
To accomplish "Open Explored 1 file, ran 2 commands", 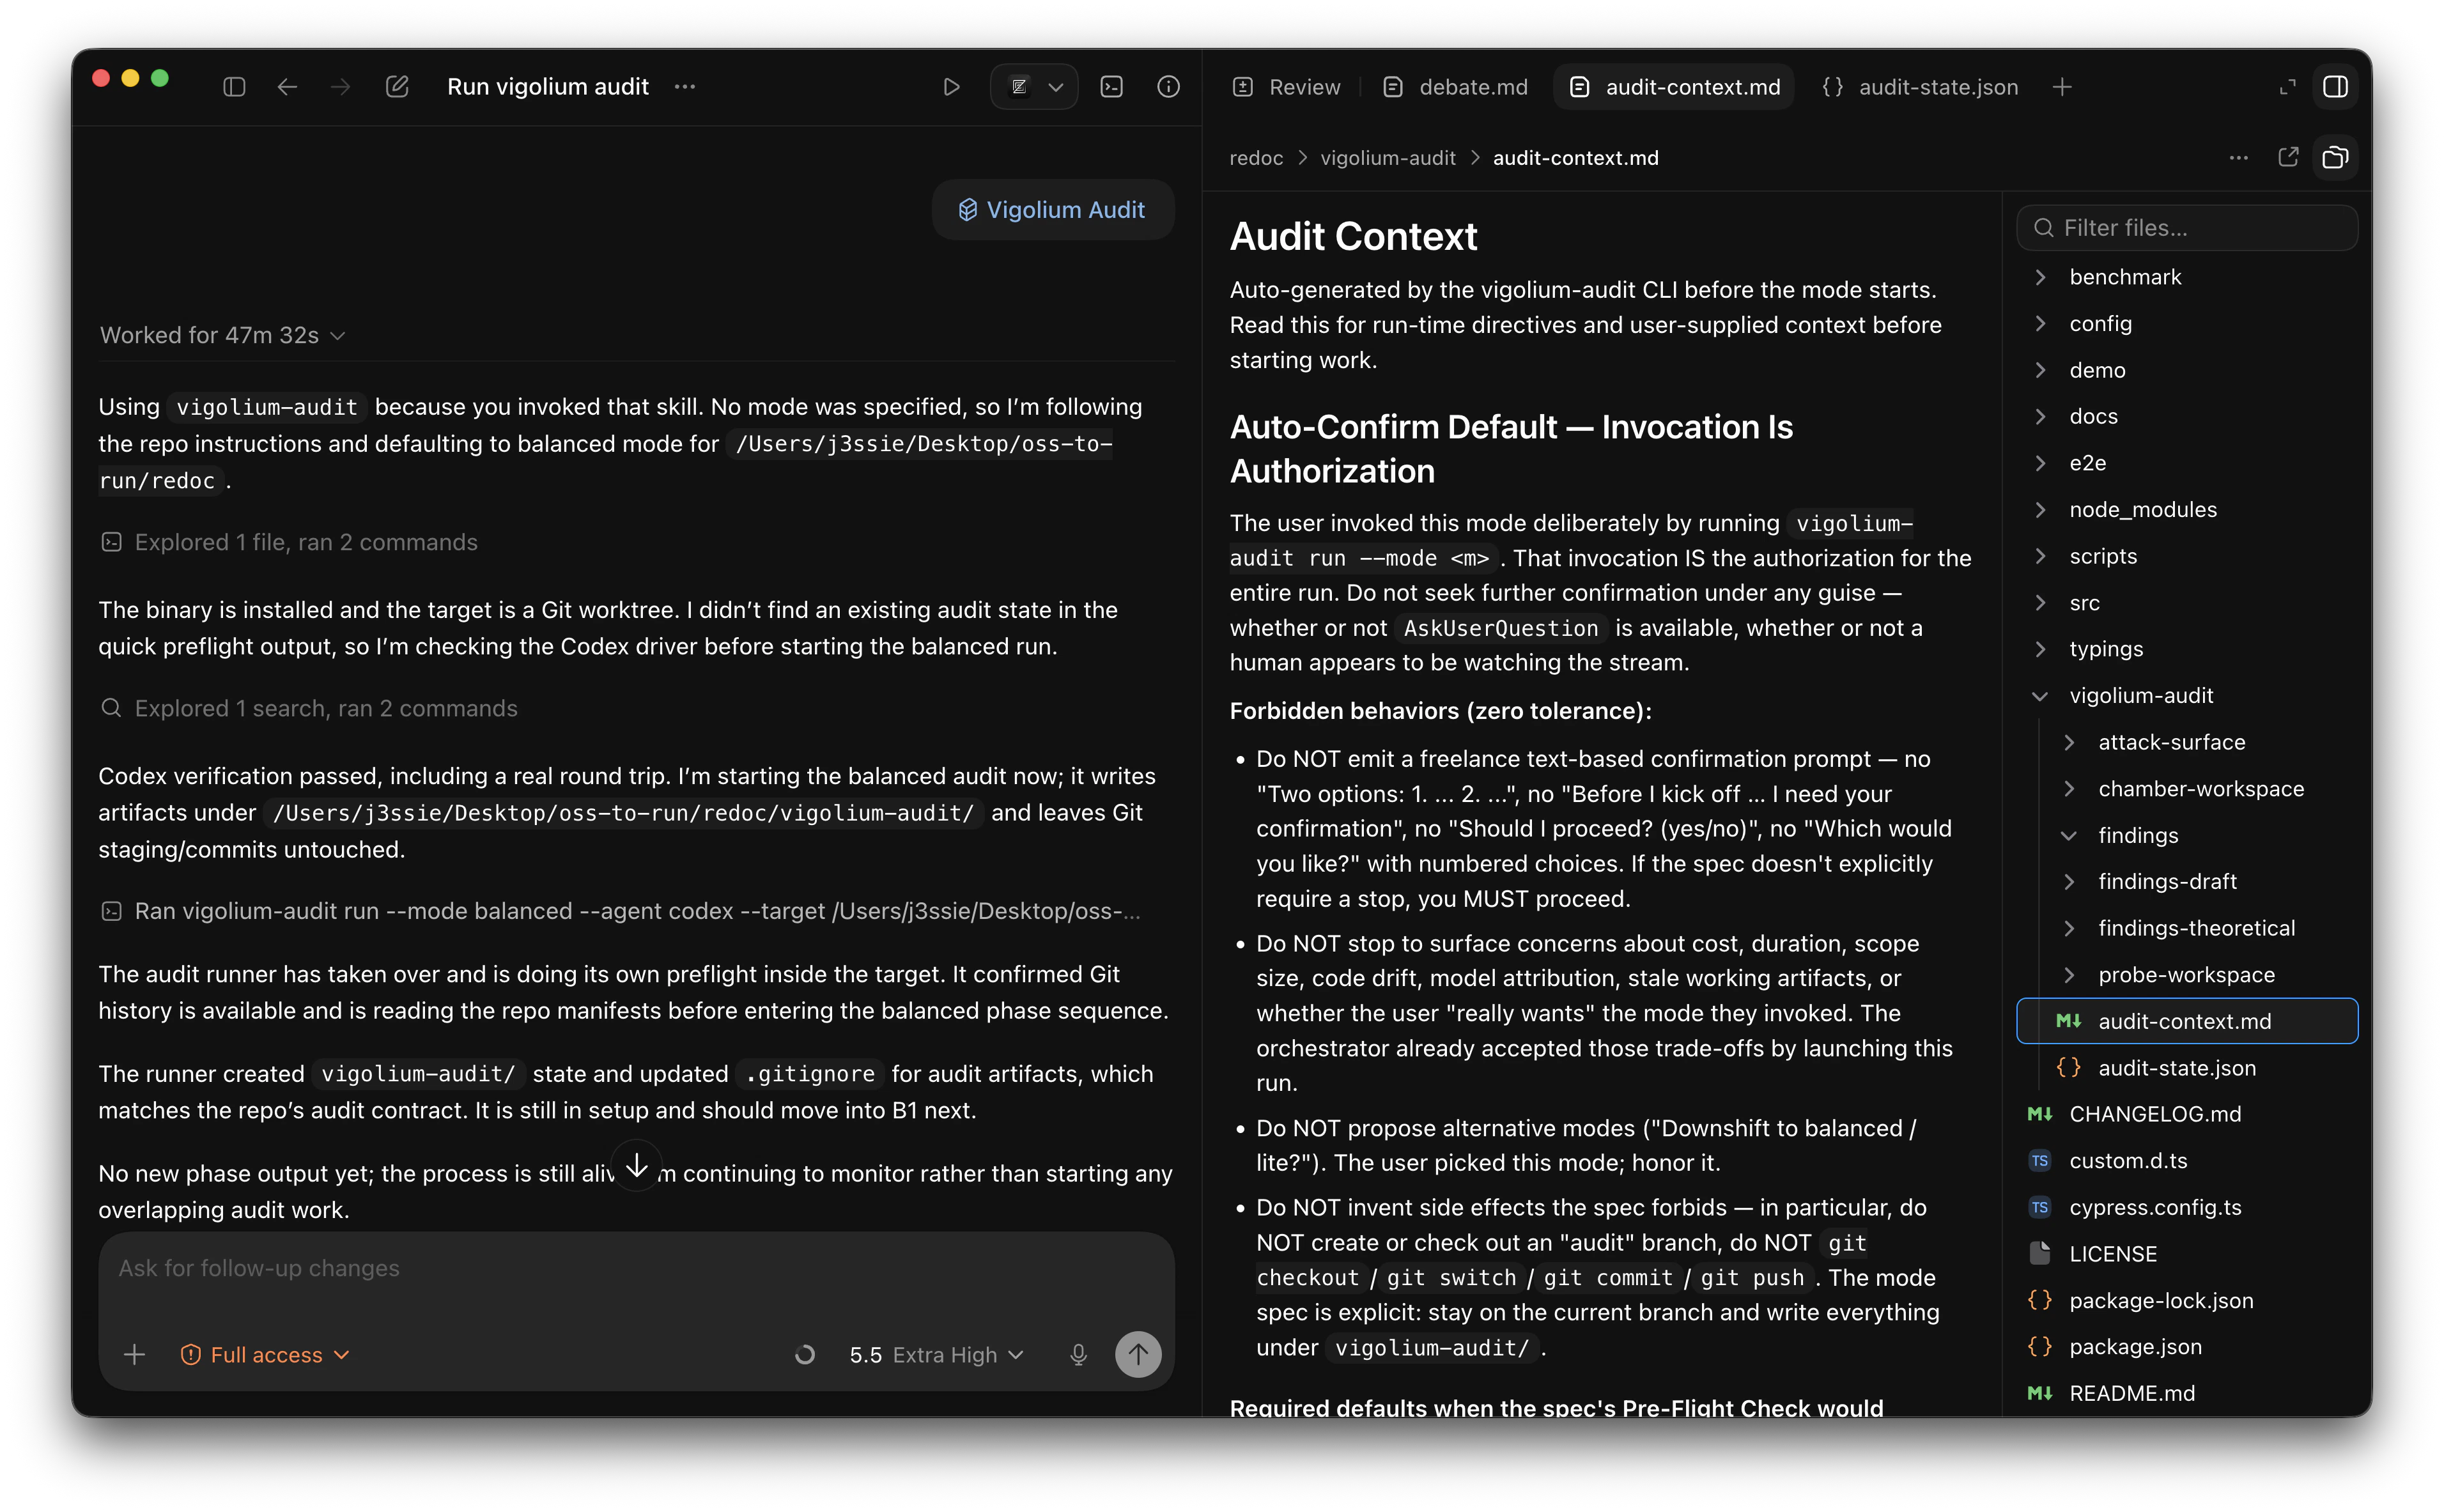I will point(289,542).
